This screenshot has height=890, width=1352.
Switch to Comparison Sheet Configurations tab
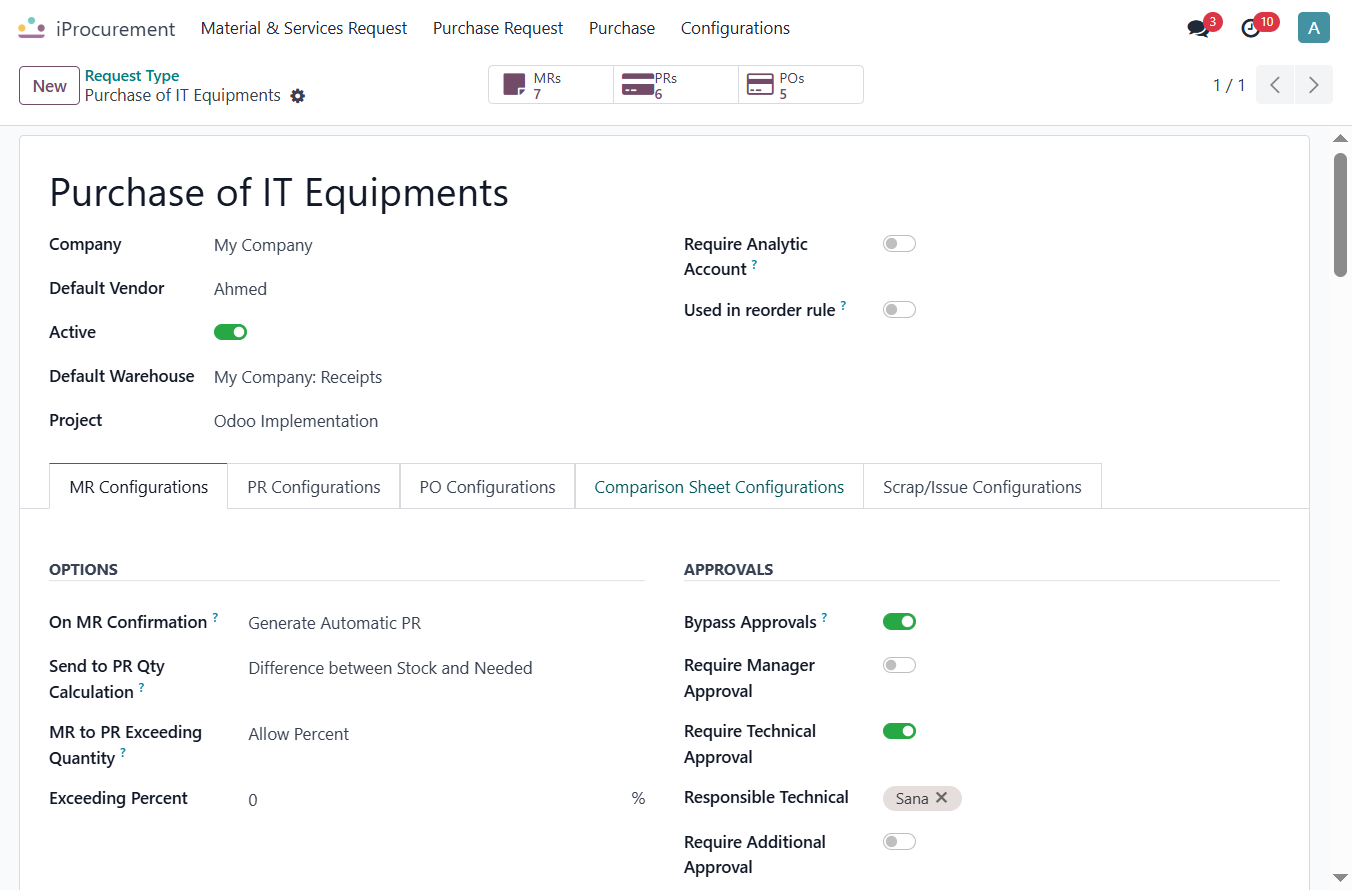719,487
